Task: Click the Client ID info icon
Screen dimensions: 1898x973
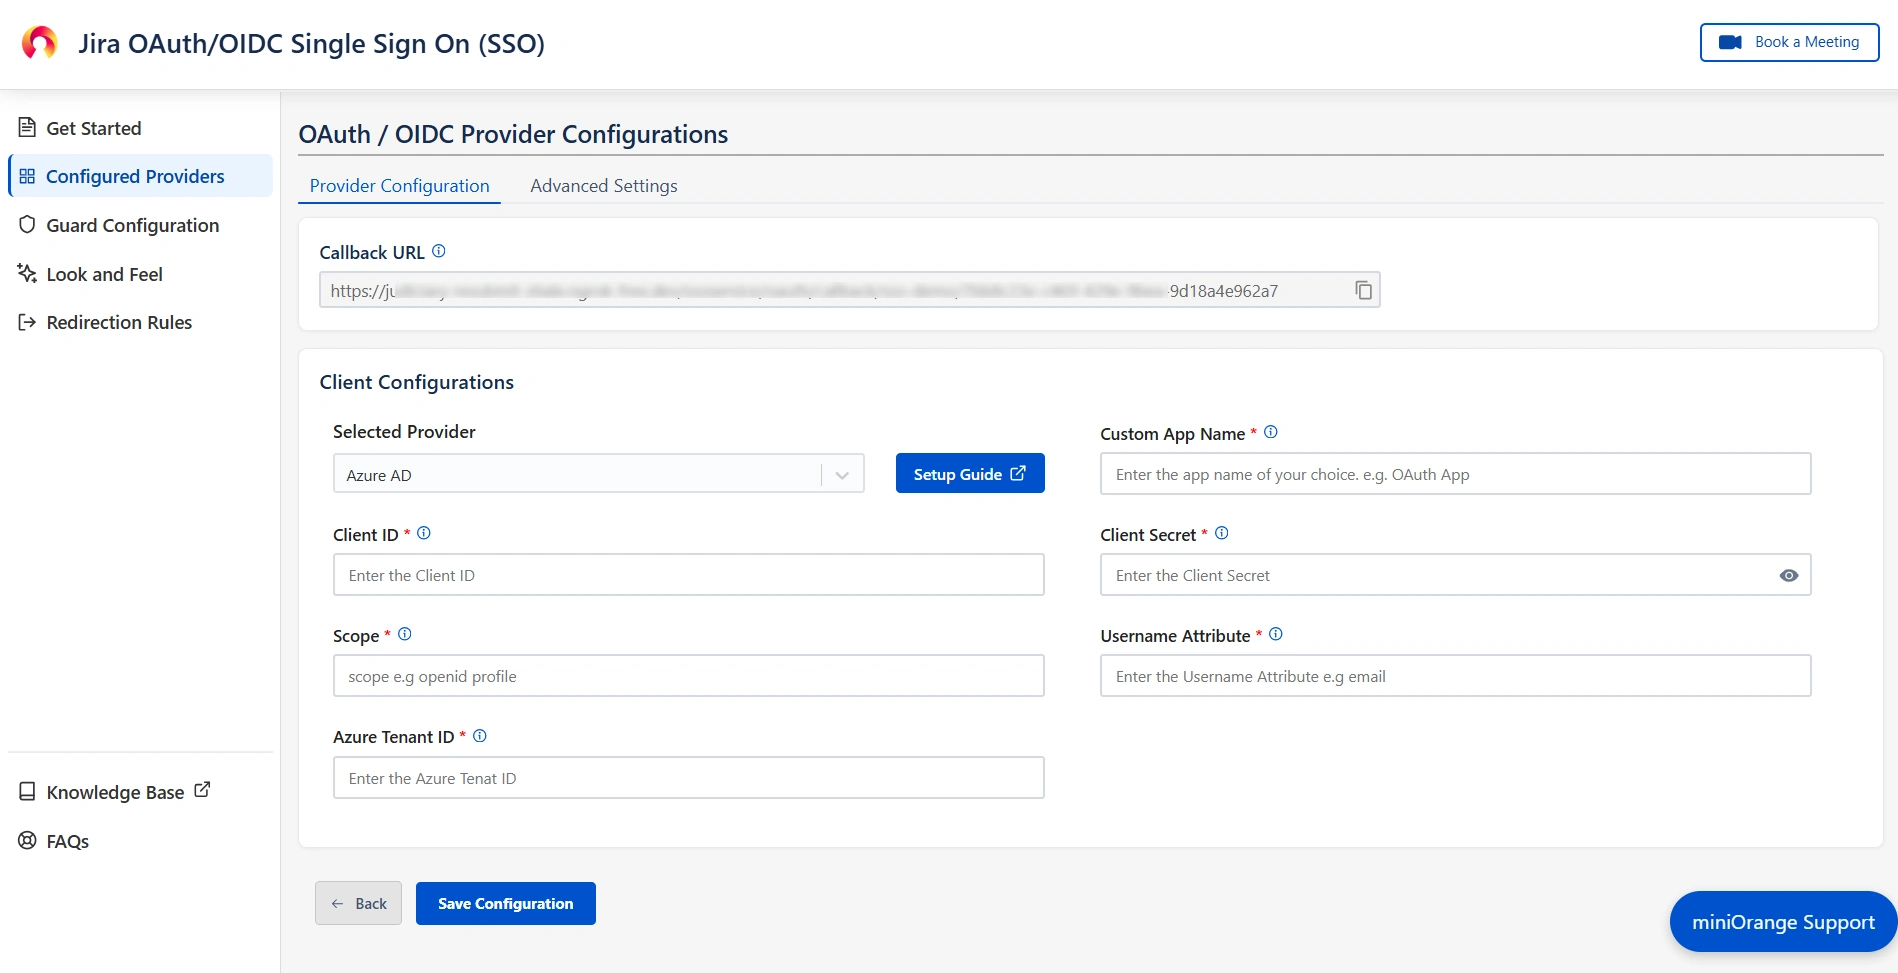Action: (423, 533)
